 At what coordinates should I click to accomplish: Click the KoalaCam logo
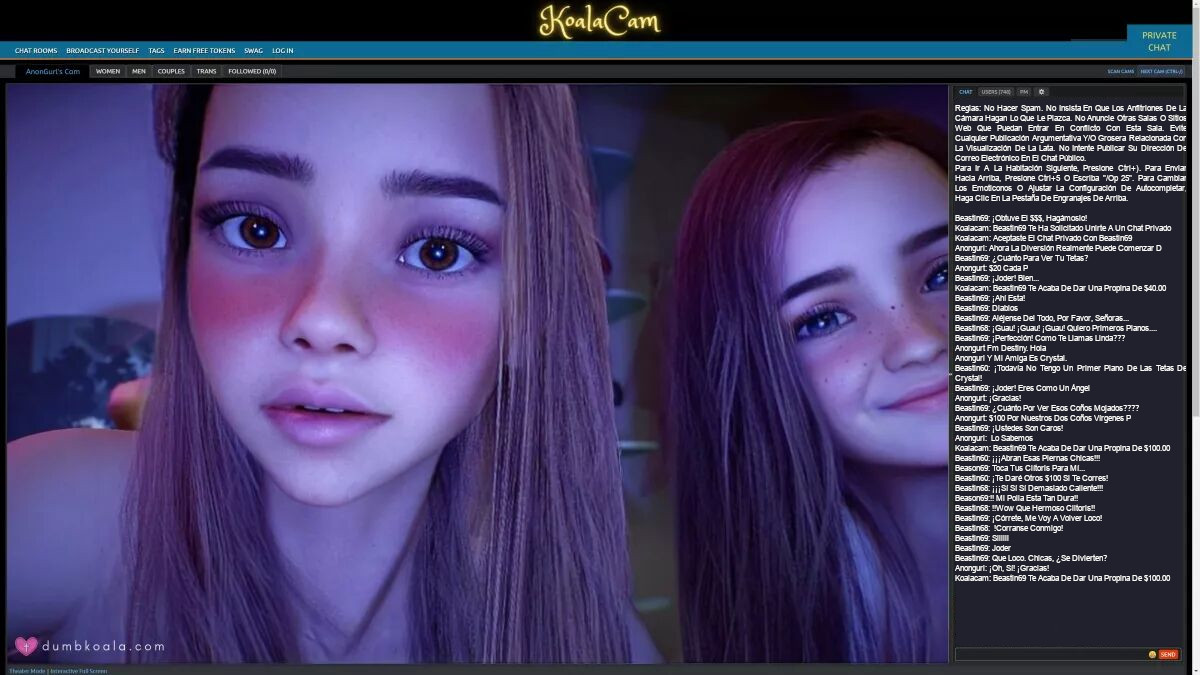tap(600, 20)
